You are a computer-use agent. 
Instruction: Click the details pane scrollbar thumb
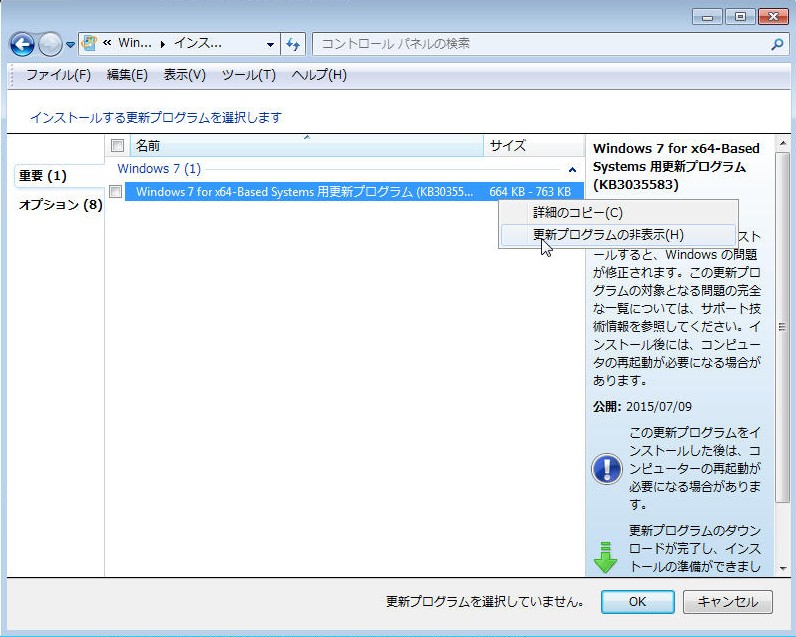(782, 327)
